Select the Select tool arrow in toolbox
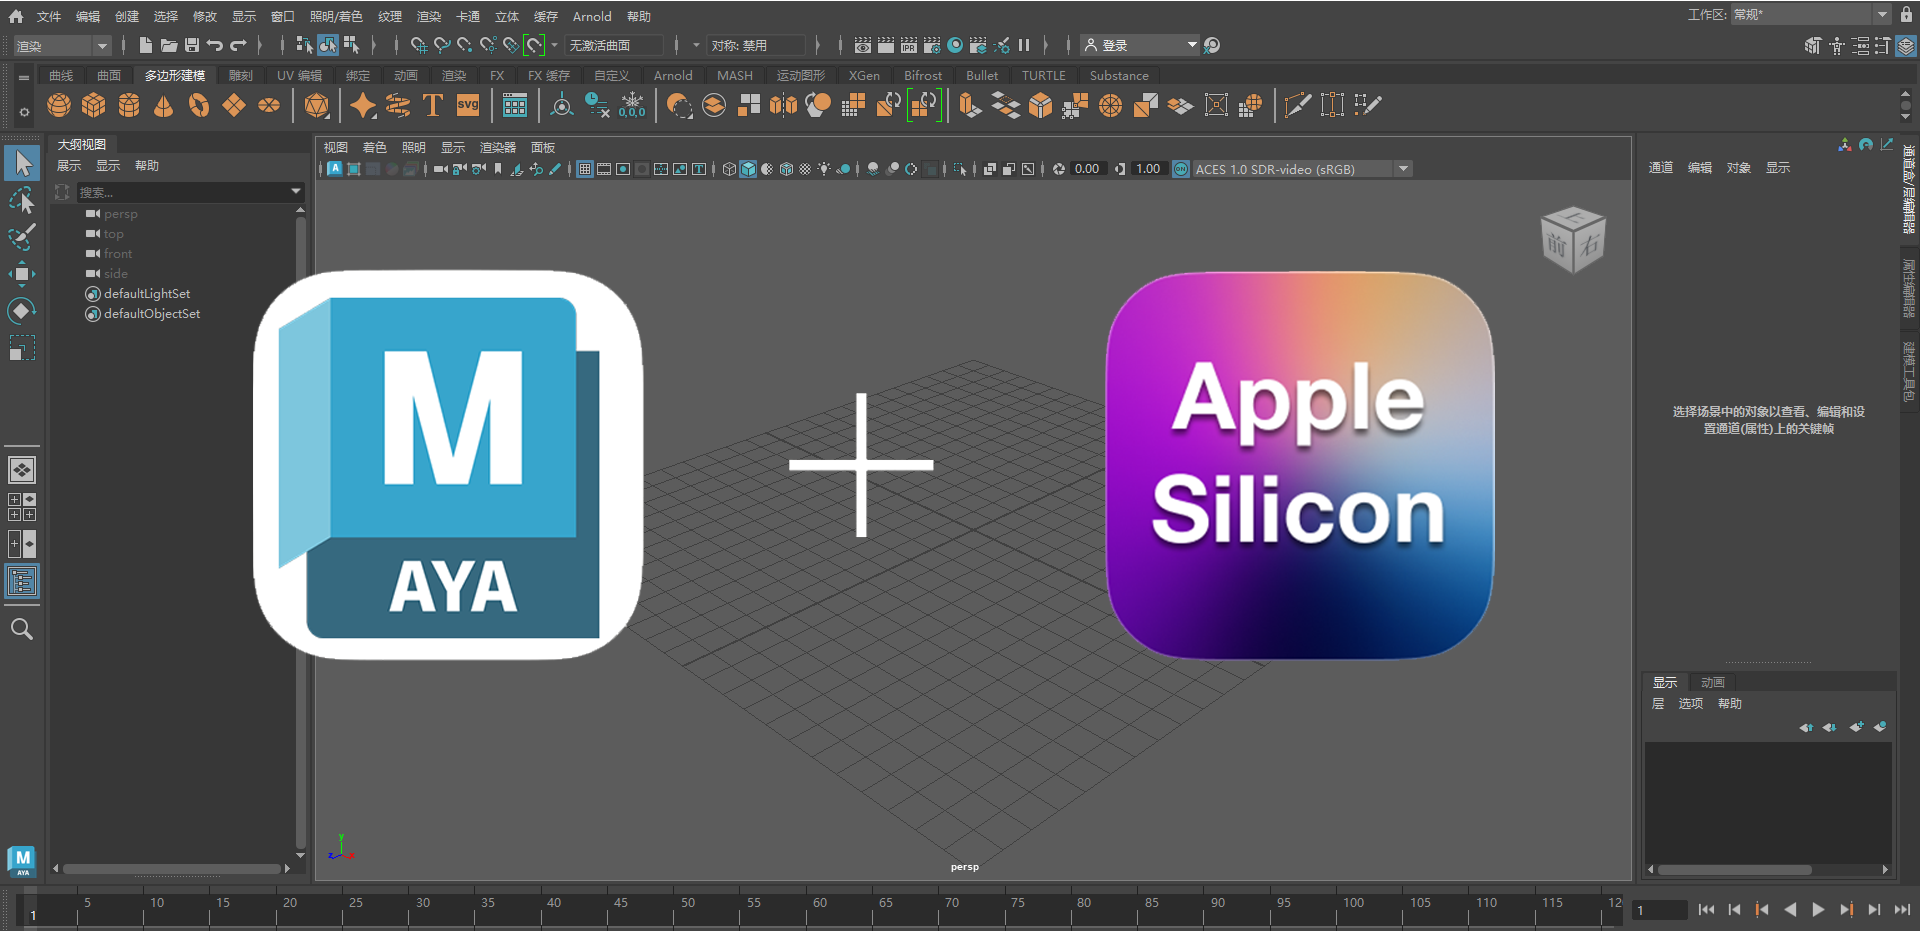The width and height of the screenshot is (1920, 931). click(x=22, y=163)
